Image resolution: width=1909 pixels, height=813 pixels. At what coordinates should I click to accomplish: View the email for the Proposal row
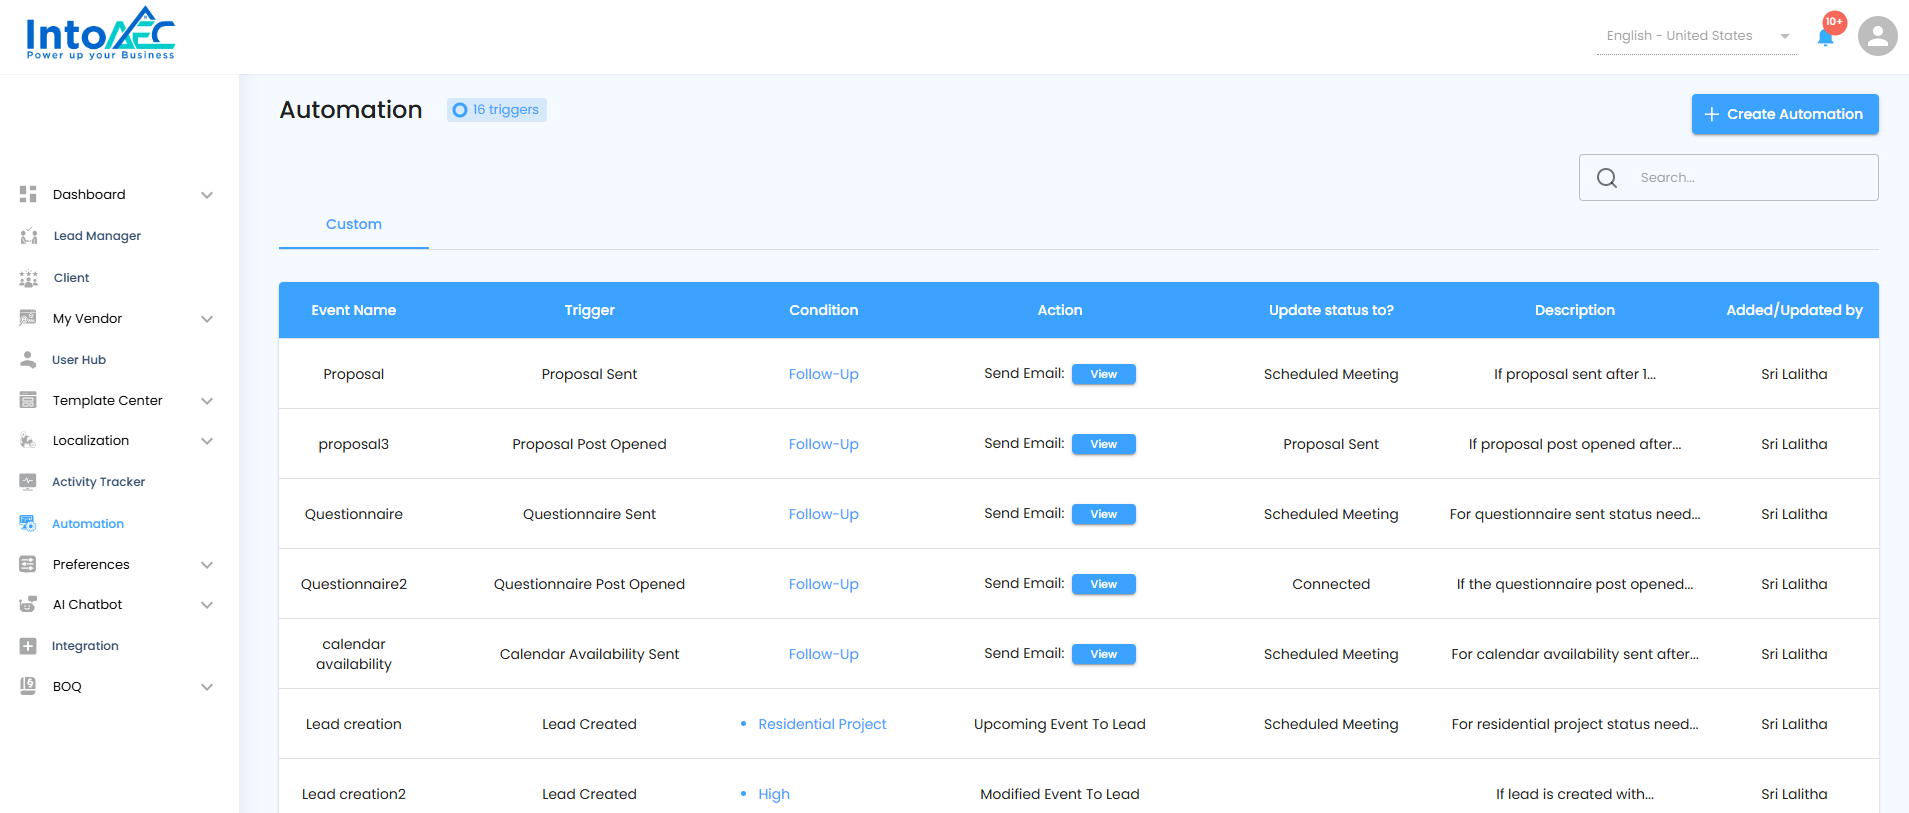[x=1104, y=374]
